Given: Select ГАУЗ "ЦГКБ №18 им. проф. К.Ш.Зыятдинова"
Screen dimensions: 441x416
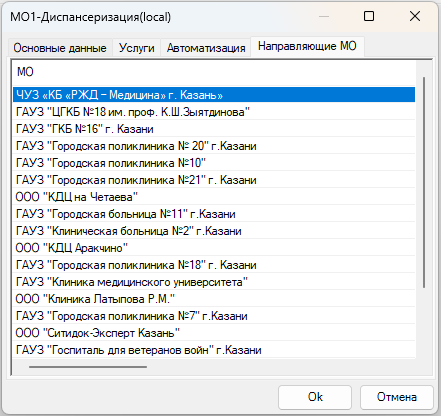Looking at the screenshot, I should (214, 112).
